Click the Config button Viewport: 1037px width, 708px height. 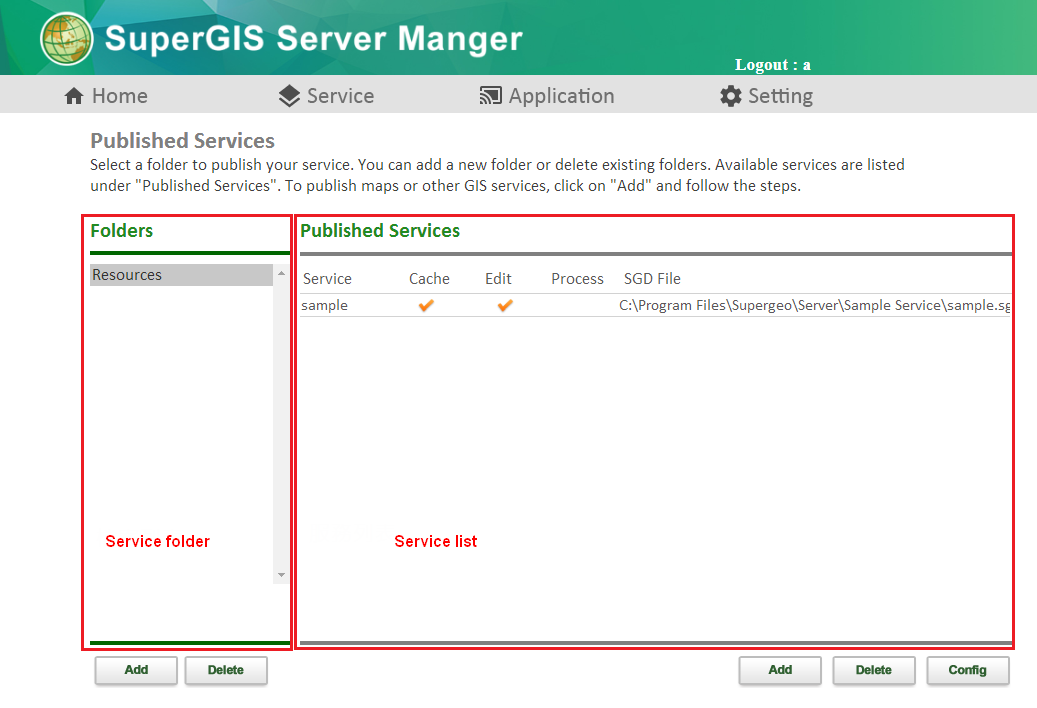pos(968,670)
